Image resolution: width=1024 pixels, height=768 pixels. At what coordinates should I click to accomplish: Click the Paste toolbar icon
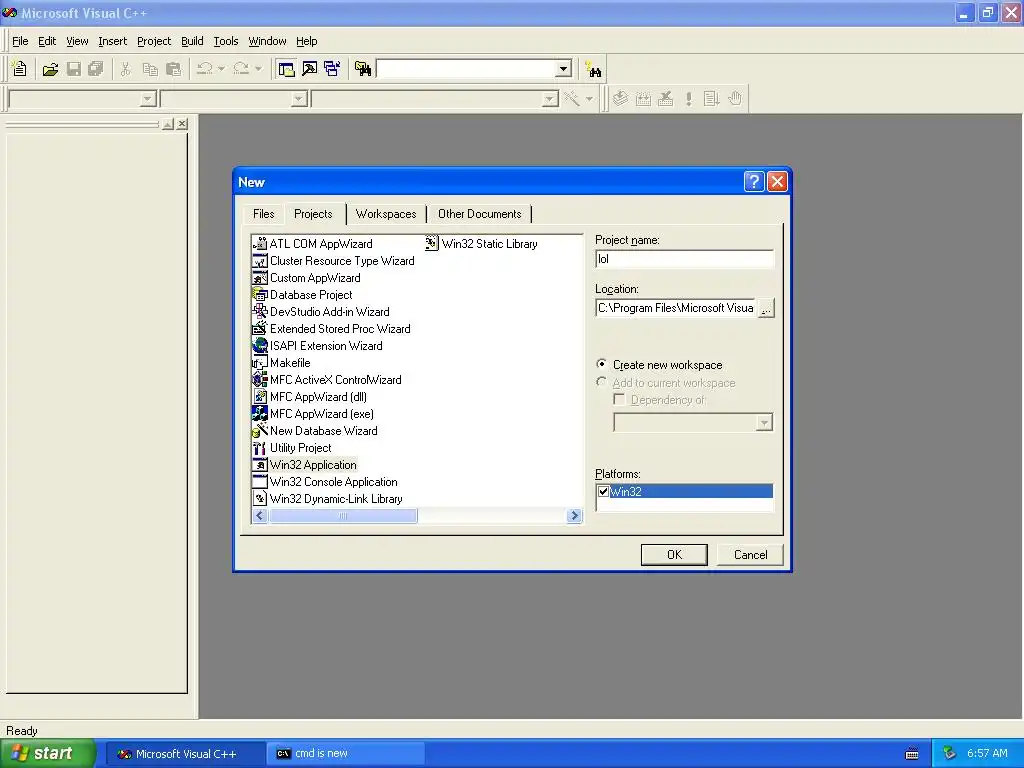coord(173,69)
